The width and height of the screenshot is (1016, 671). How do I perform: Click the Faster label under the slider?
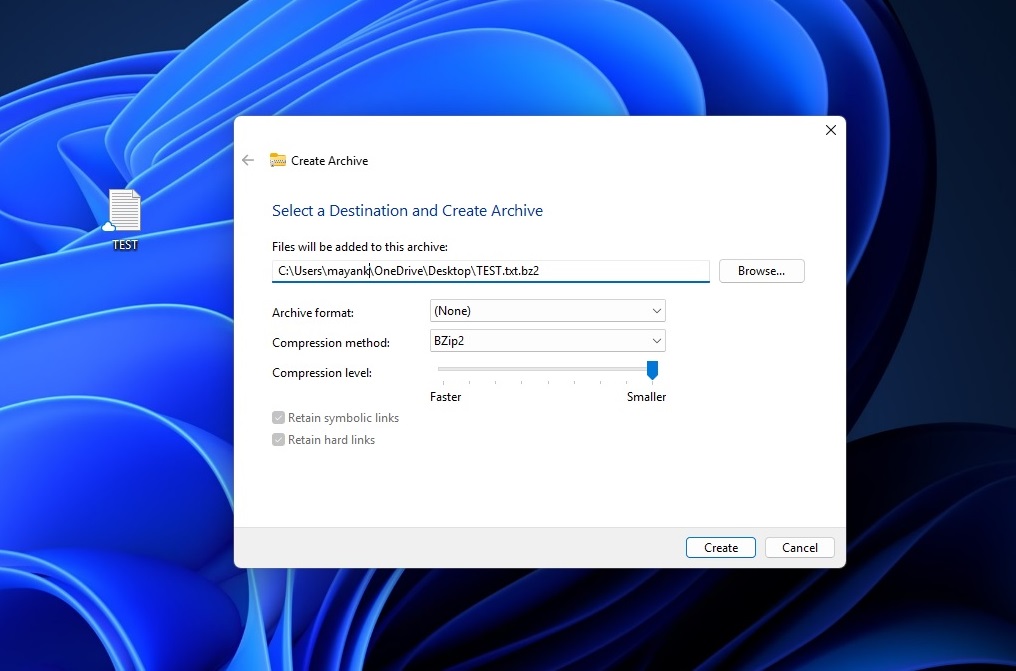446,396
